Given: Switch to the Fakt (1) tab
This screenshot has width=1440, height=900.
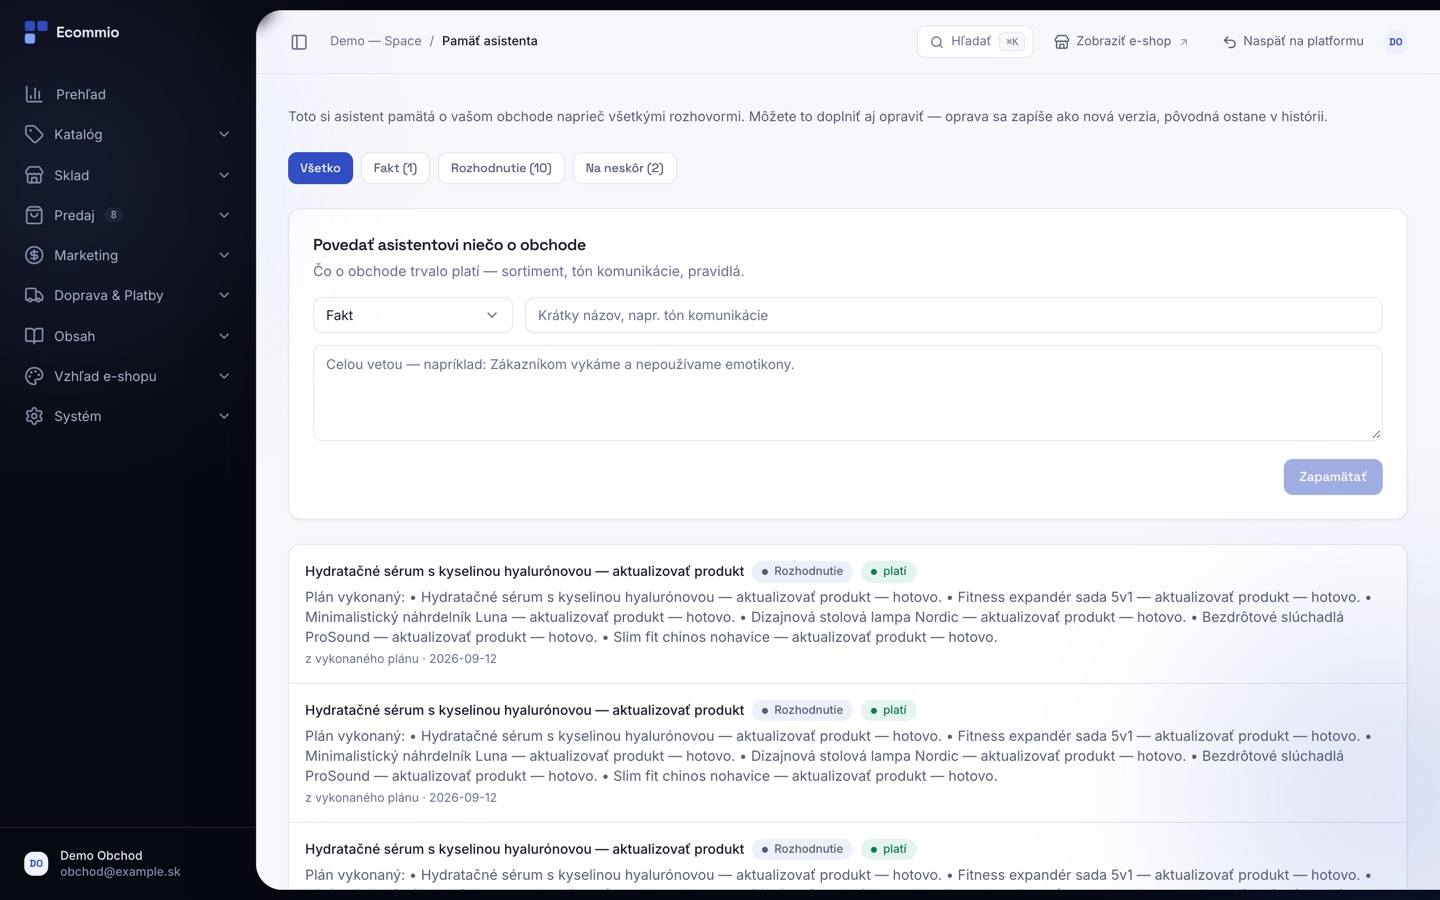Looking at the screenshot, I should (395, 168).
